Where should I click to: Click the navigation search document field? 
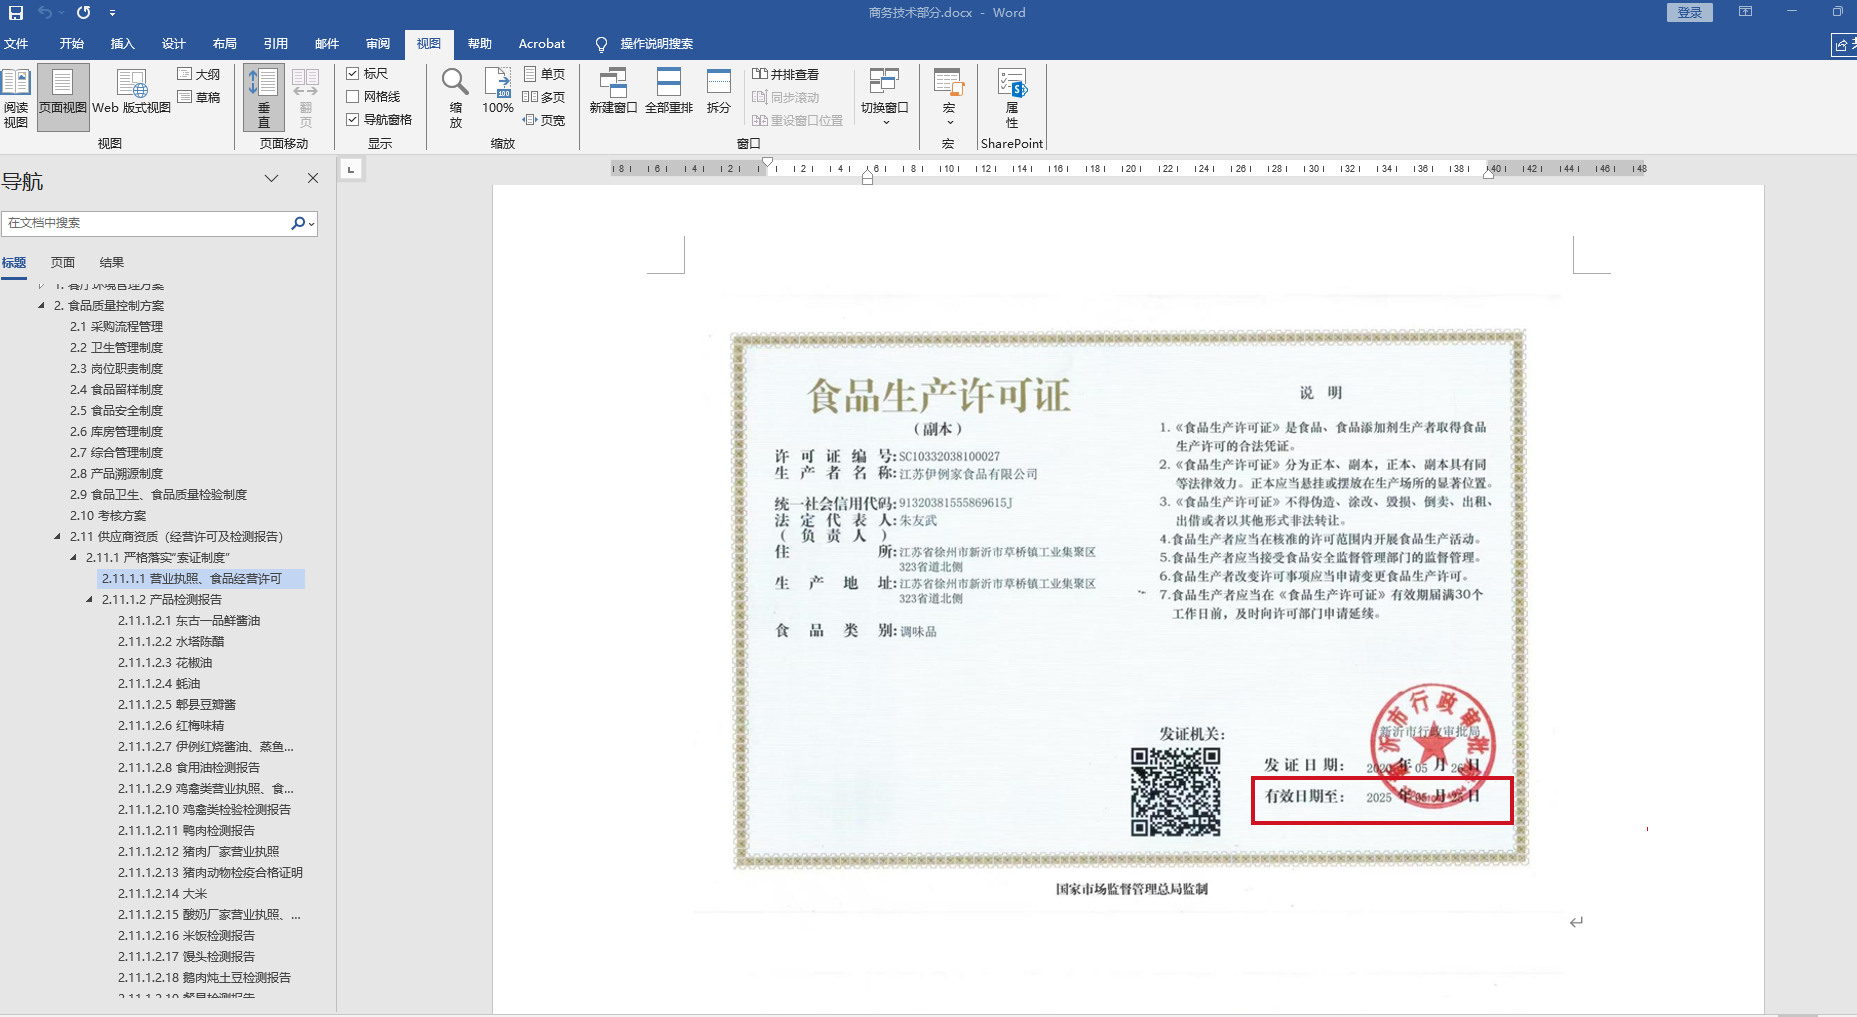pos(145,223)
